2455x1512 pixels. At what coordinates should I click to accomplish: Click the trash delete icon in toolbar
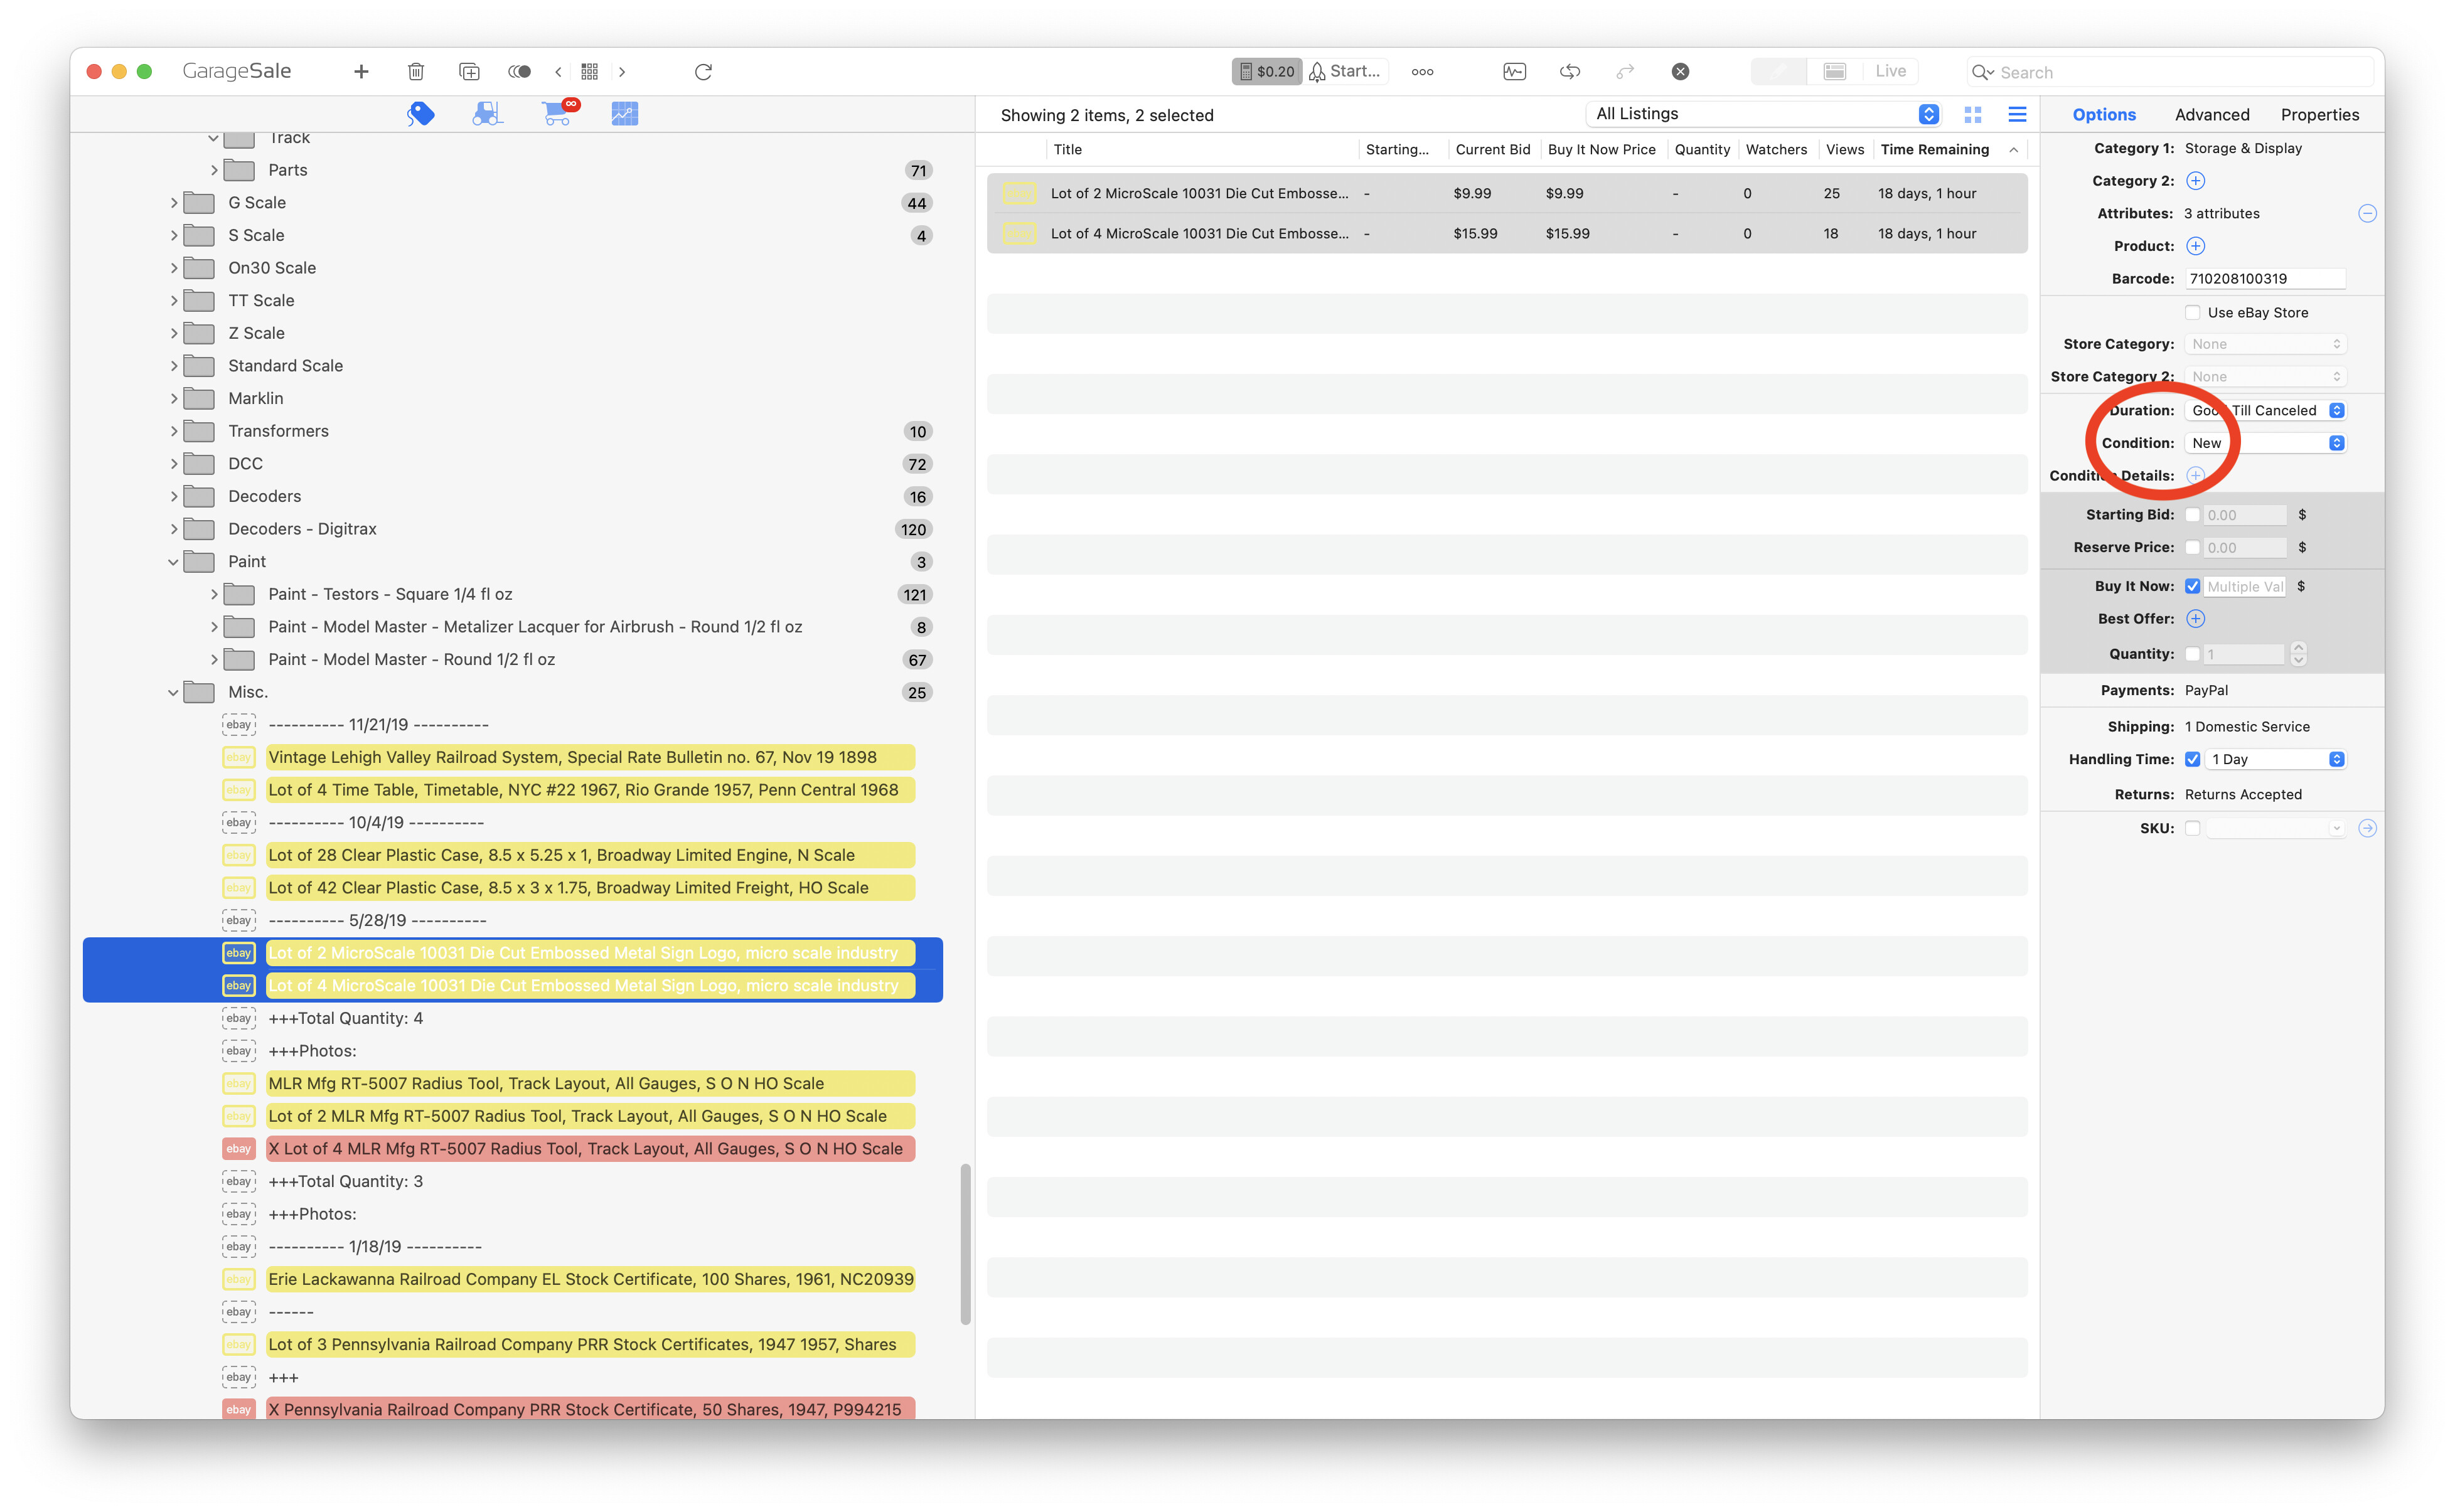click(416, 71)
